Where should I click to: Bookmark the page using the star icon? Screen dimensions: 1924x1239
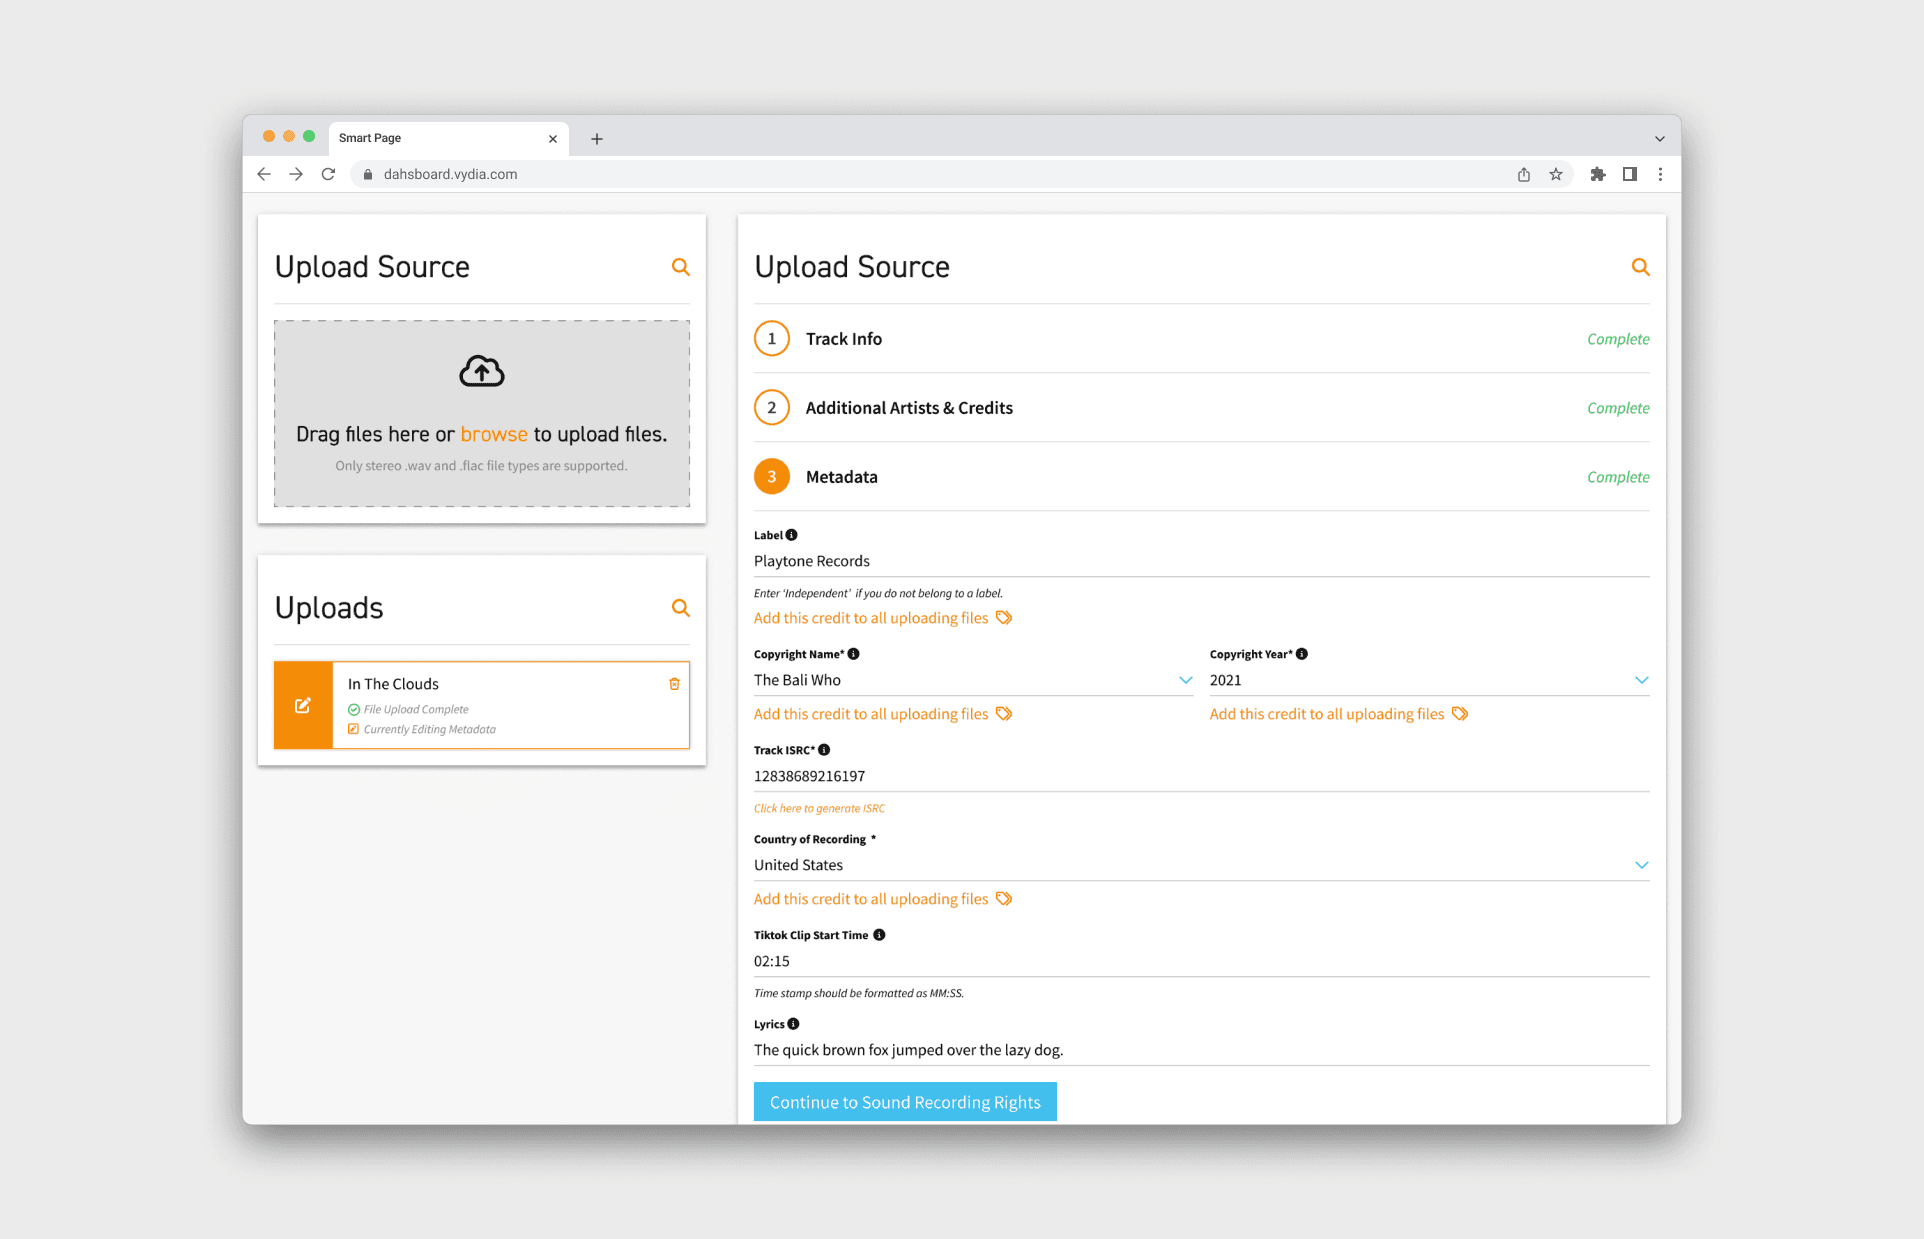[x=1556, y=174]
